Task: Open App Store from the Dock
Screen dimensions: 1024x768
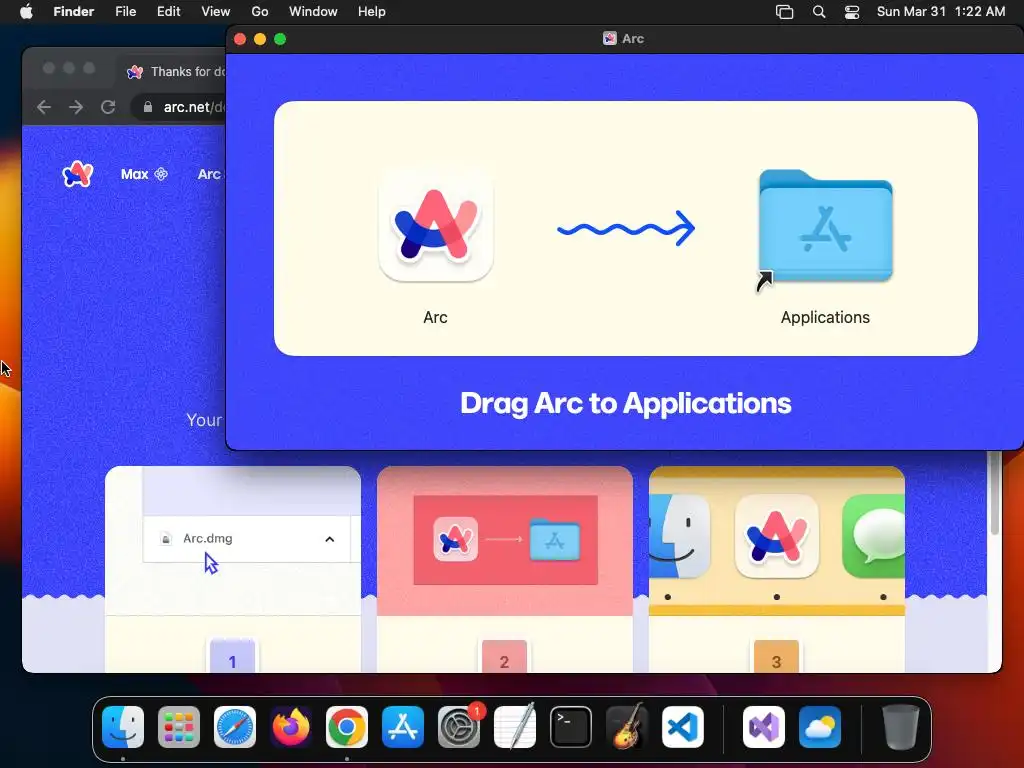Action: [x=403, y=727]
